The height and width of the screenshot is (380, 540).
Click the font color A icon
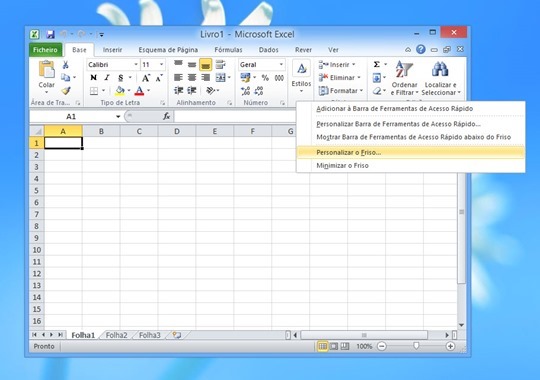coord(139,91)
